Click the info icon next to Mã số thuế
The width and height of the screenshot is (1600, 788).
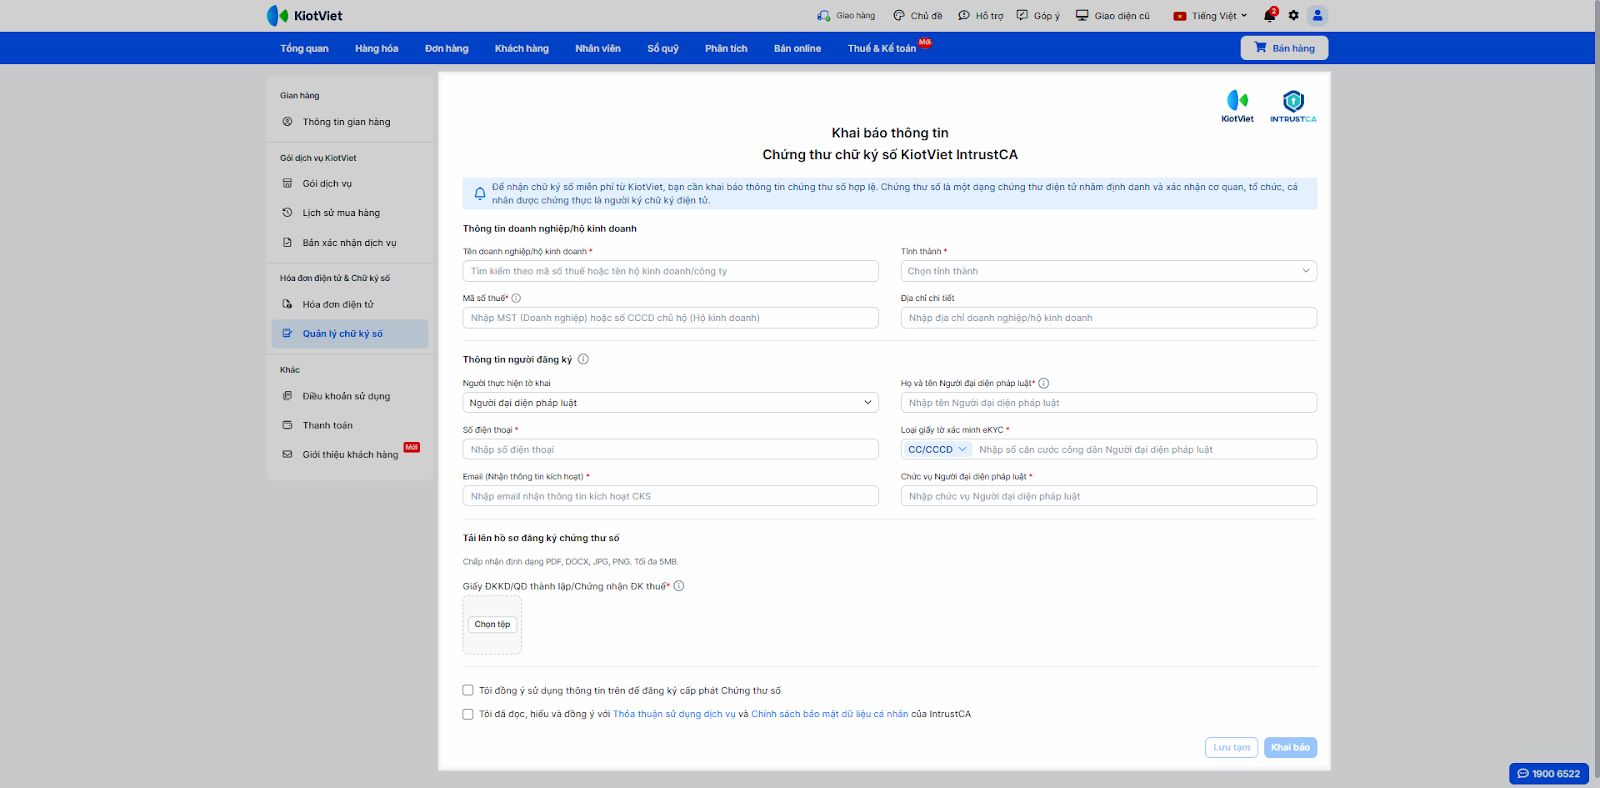(516, 298)
